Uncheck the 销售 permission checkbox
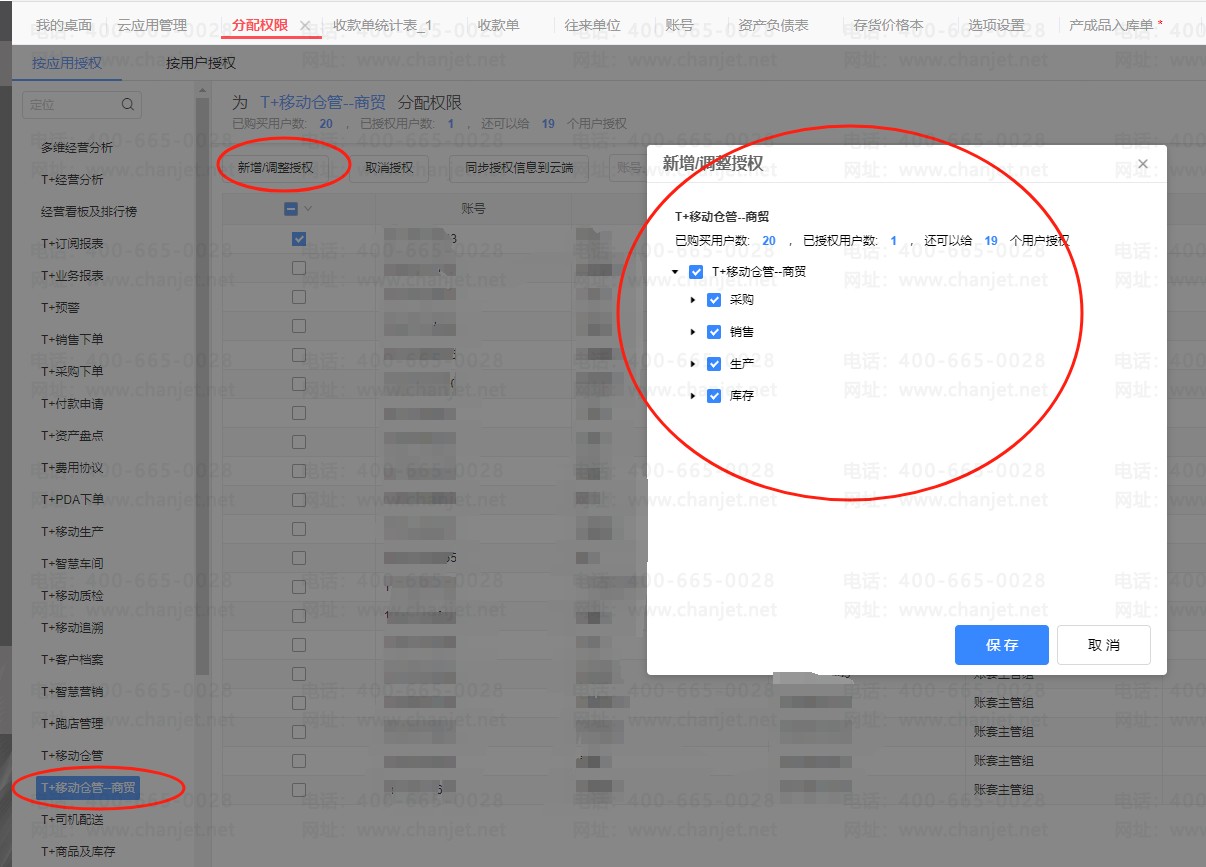This screenshot has height=867, width=1206. point(714,332)
